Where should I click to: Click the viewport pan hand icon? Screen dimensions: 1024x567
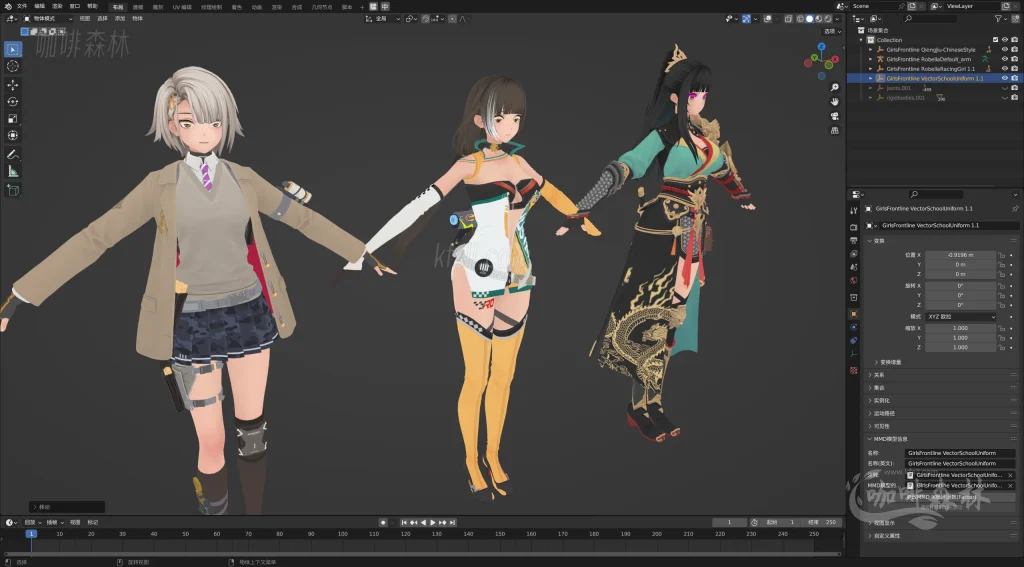pyautogui.click(x=835, y=102)
